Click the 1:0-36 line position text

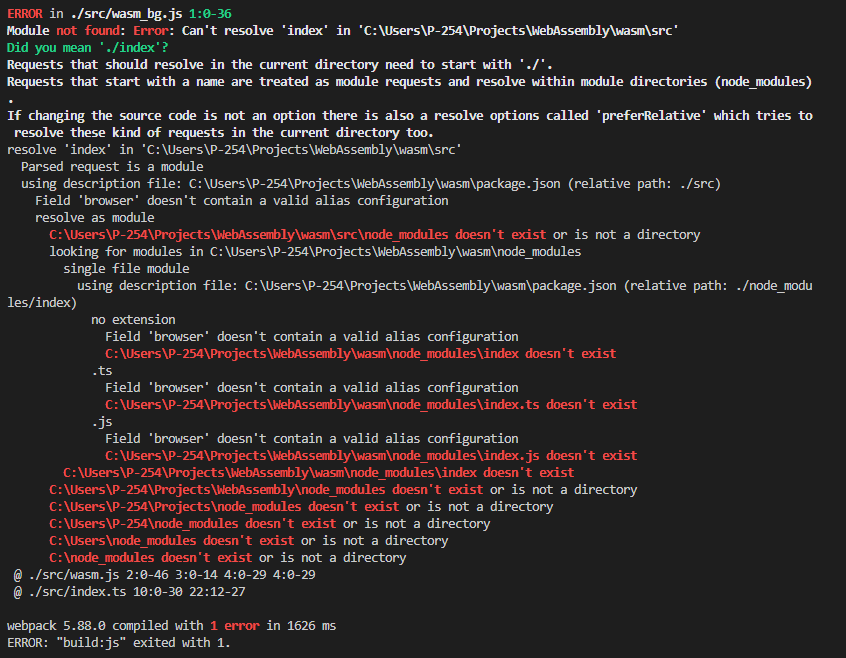coord(210,14)
